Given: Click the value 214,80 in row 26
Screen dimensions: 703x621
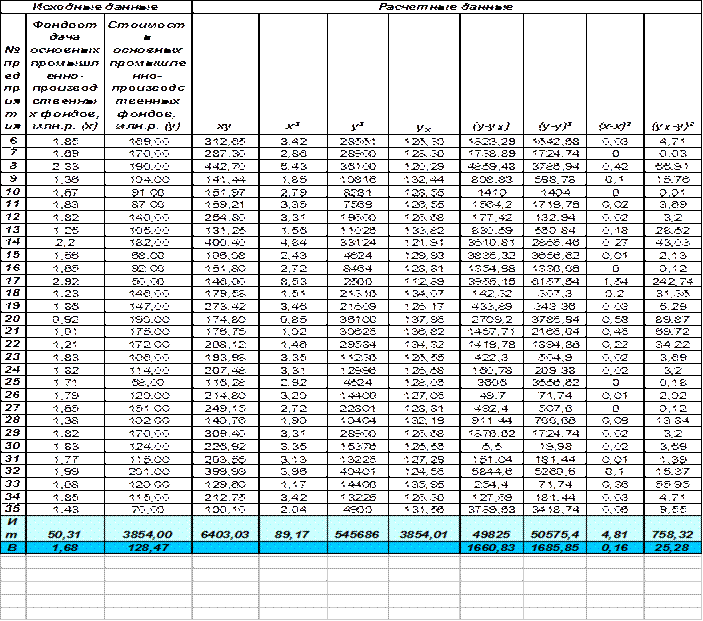Looking at the screenshot, I should pyautogui.click(x=226, y=395).
